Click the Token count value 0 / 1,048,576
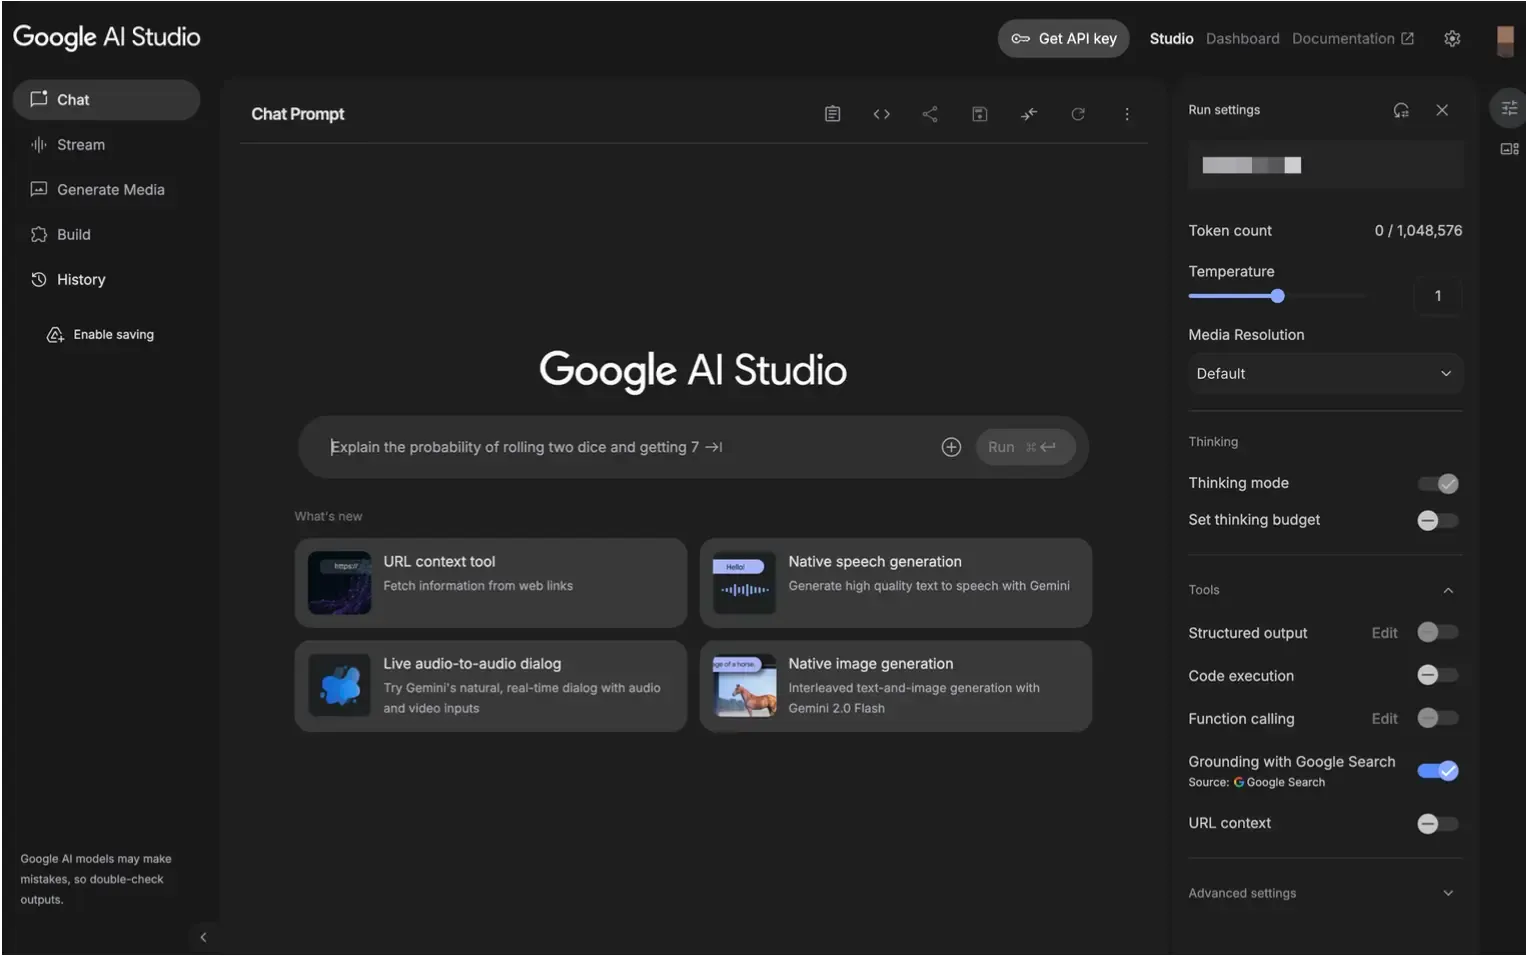The width and height of the screenshot is (1526, 956). (1418, 230)
